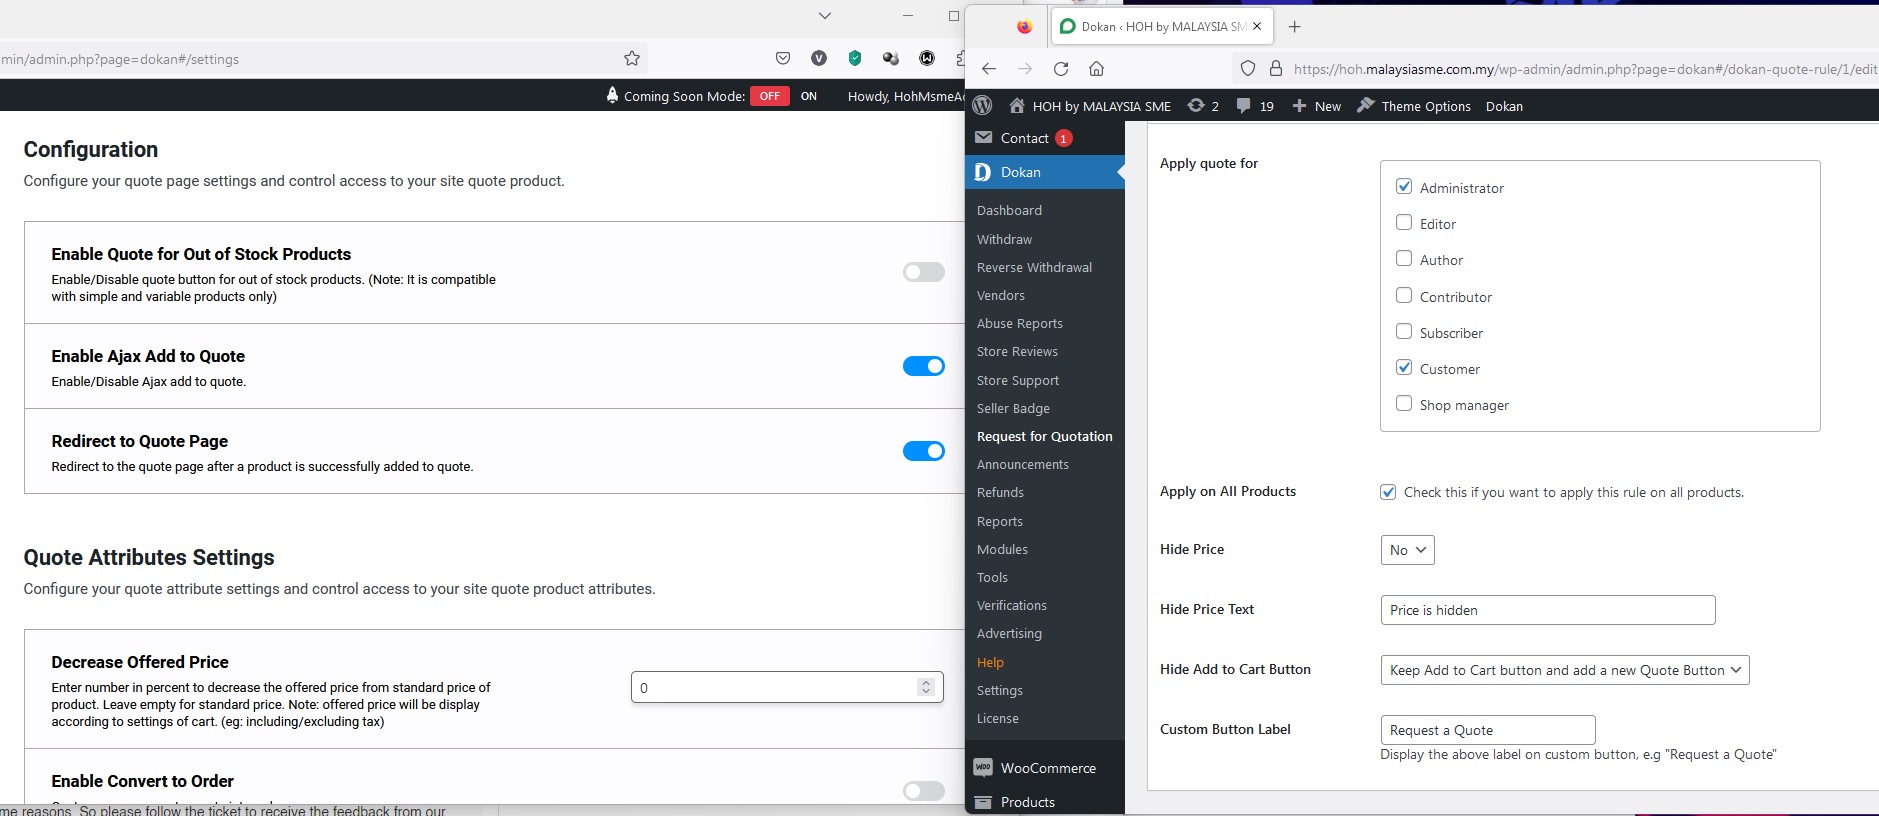This screenshot has height=816, width=1879.
Task: Click the green shield extension icon
Action: click(x=855, y=58)
